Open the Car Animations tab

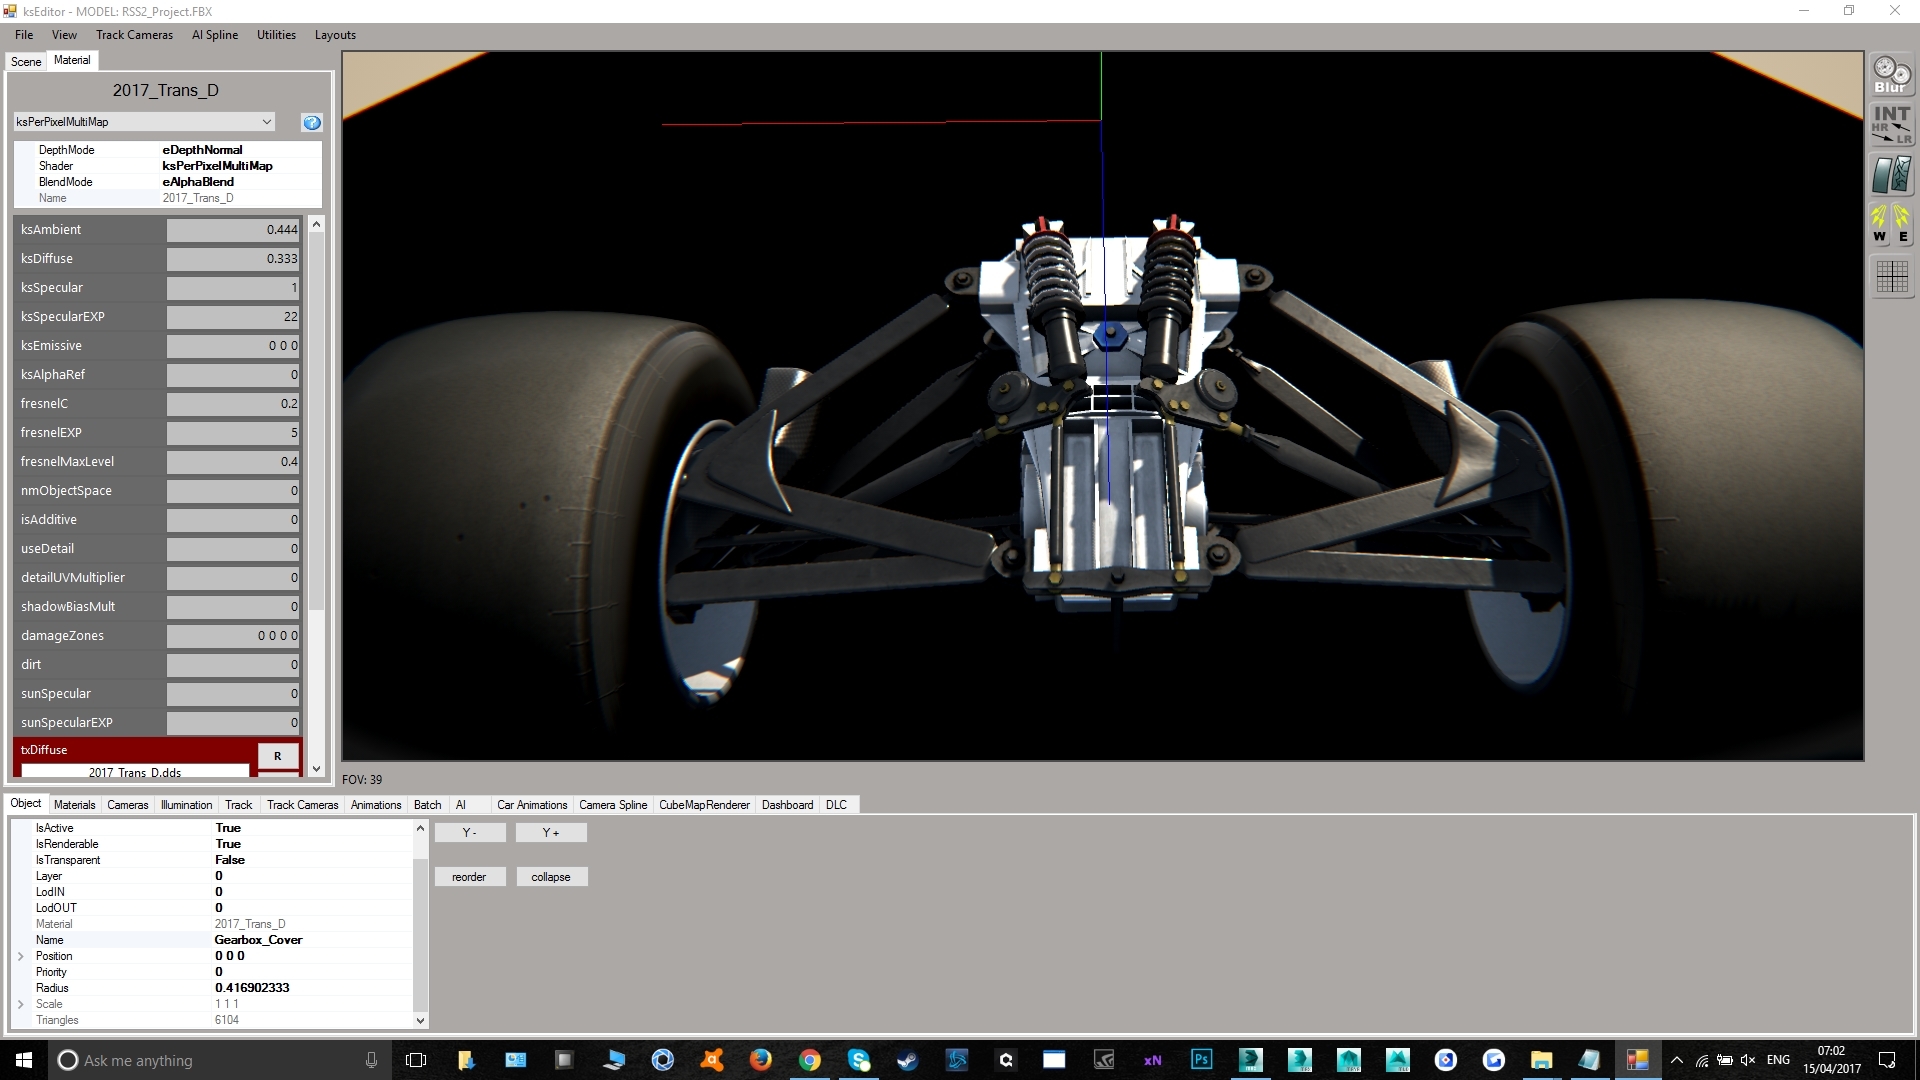coord(532,805)
